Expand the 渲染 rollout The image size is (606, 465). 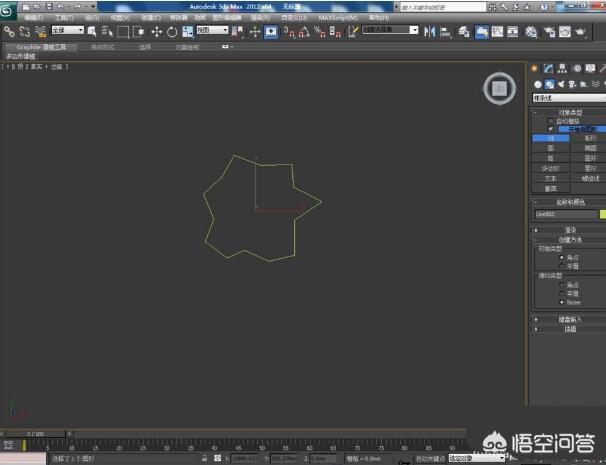pyautogui.click(x=569, y=229)
